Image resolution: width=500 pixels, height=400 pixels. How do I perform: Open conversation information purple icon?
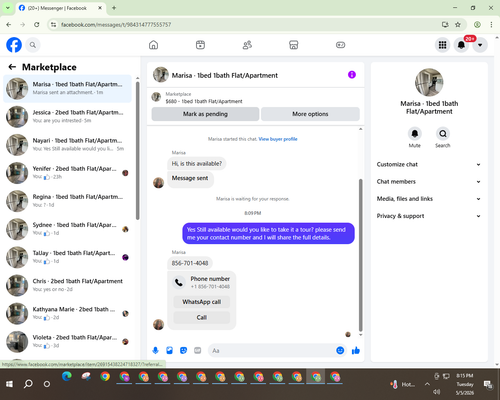(x=352, y=75)
